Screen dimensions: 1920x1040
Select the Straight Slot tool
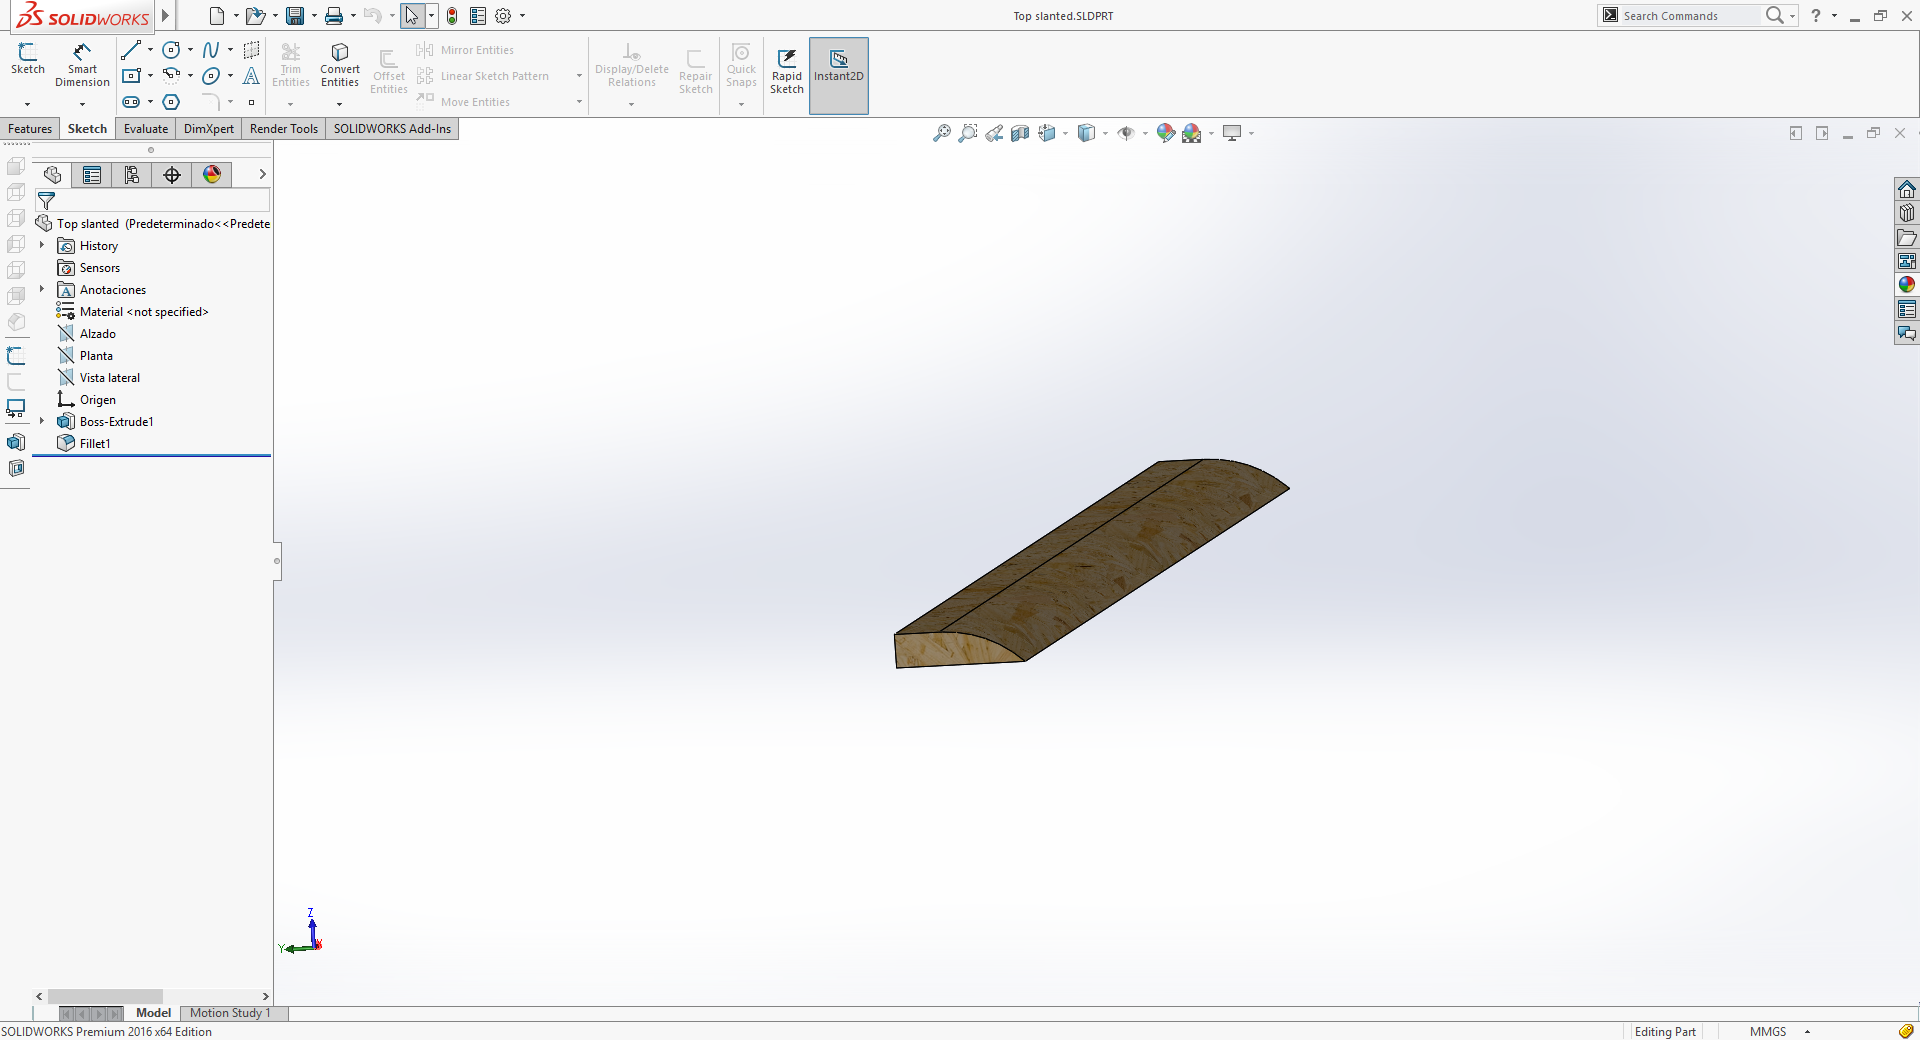coord(131,102)
